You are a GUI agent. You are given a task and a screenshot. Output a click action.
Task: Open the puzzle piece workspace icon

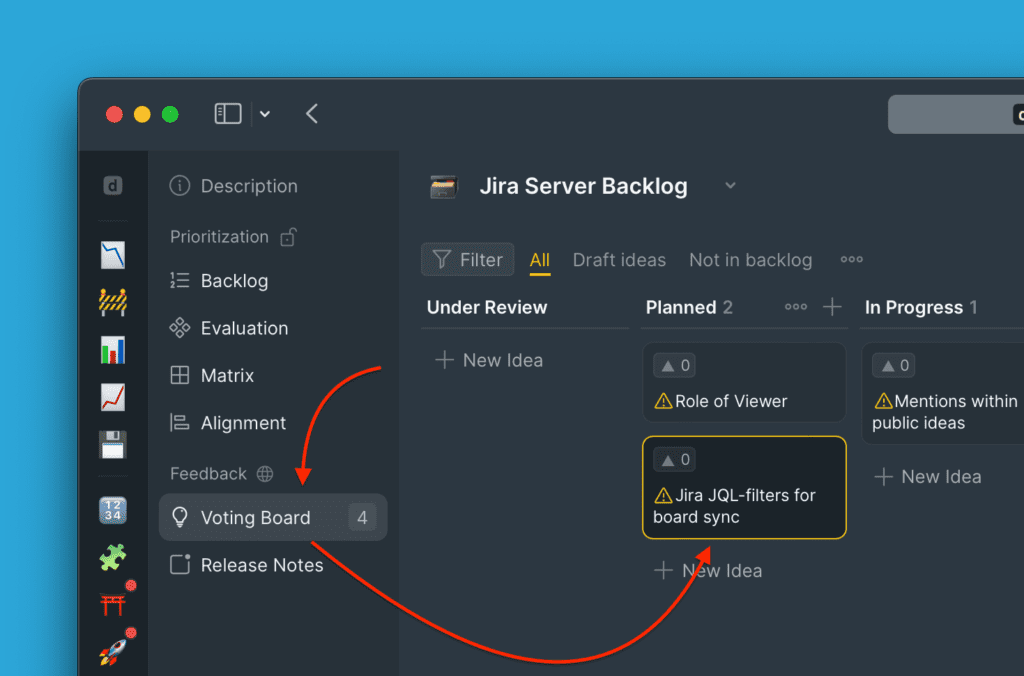pos(113,557)
